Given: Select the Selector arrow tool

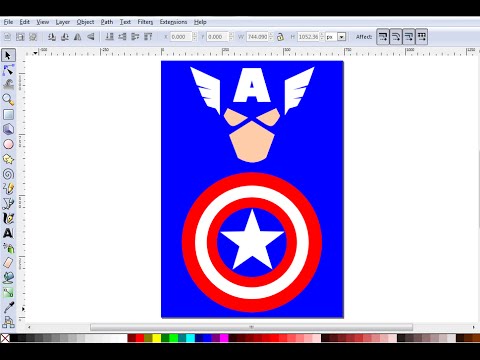Looking at the screenshot, I should (8, 55).
